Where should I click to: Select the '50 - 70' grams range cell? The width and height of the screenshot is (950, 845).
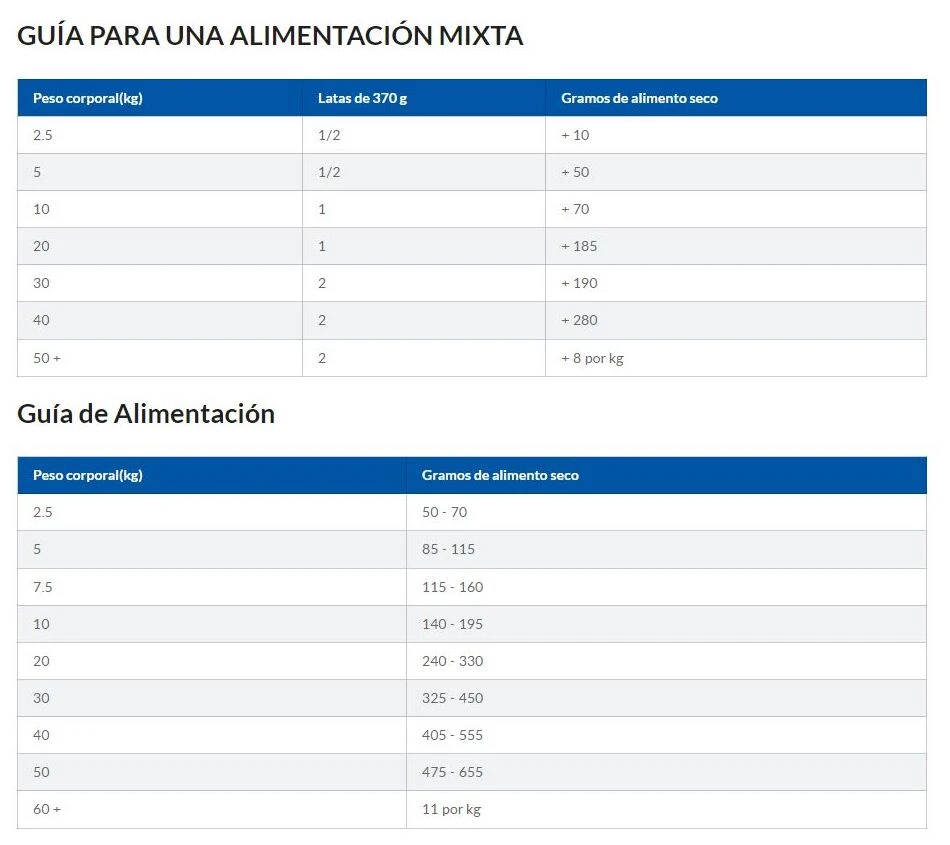(444, 512)
